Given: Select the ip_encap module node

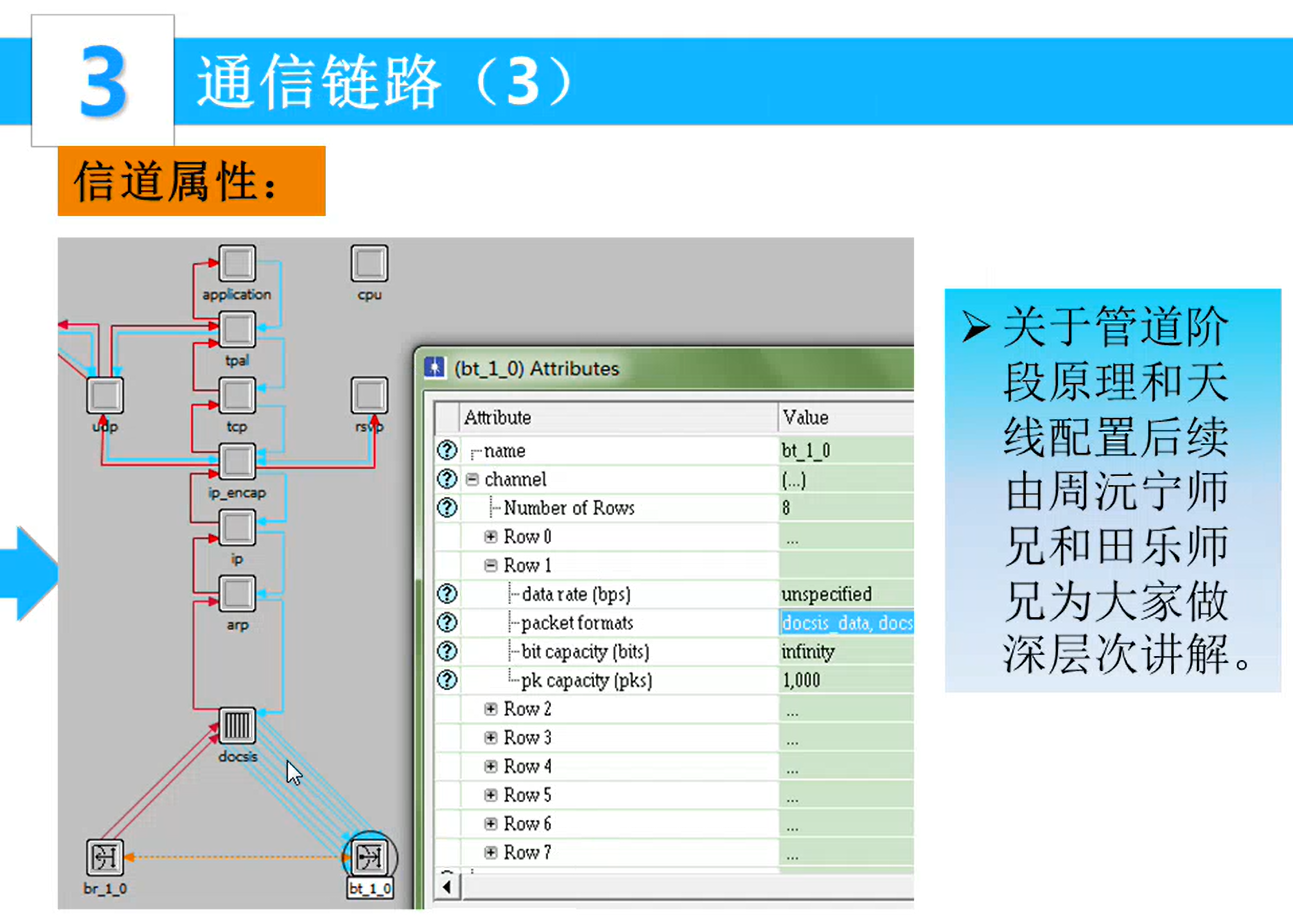Looking at the screenshot, I should [237, 462].
